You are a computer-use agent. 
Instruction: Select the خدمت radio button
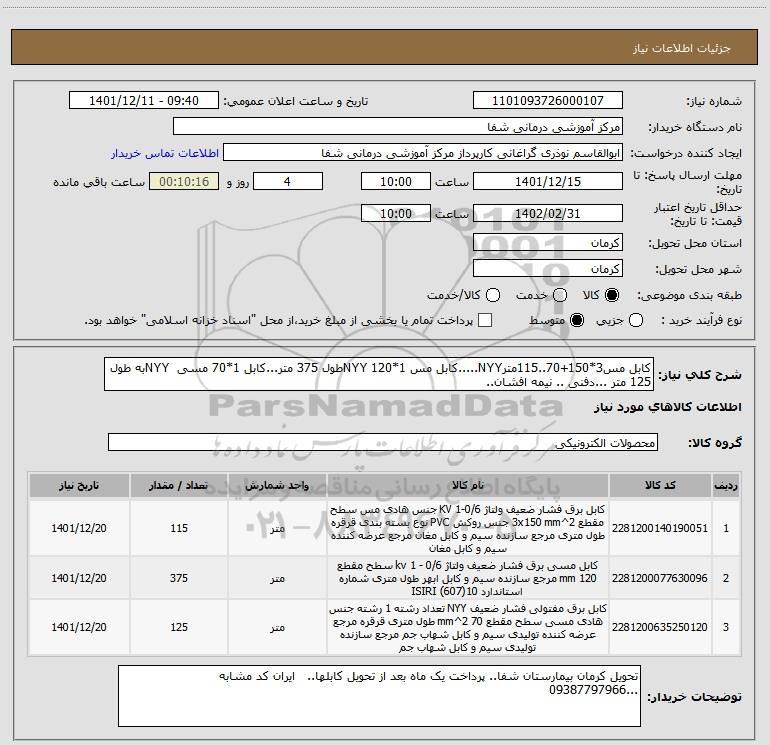point(560,295)
